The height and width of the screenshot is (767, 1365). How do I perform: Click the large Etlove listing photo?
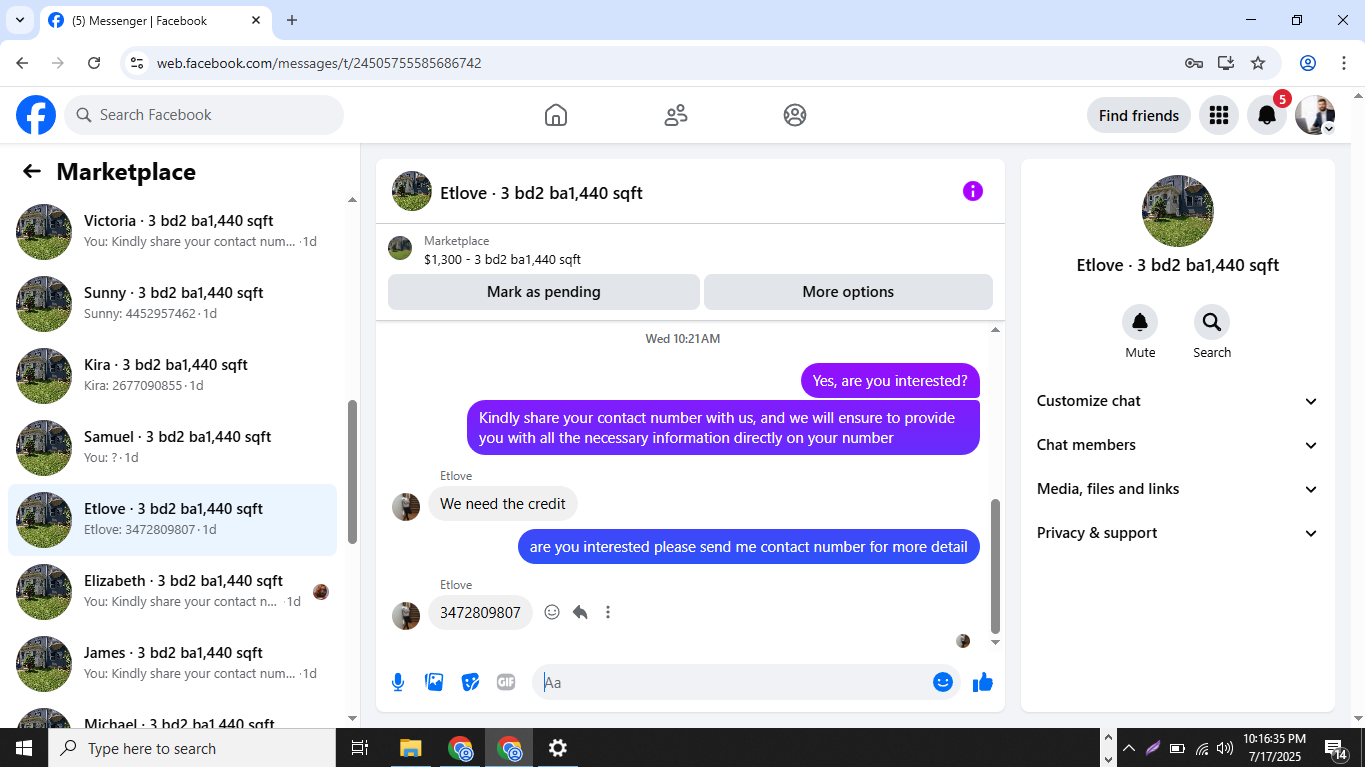[1178, 211]
